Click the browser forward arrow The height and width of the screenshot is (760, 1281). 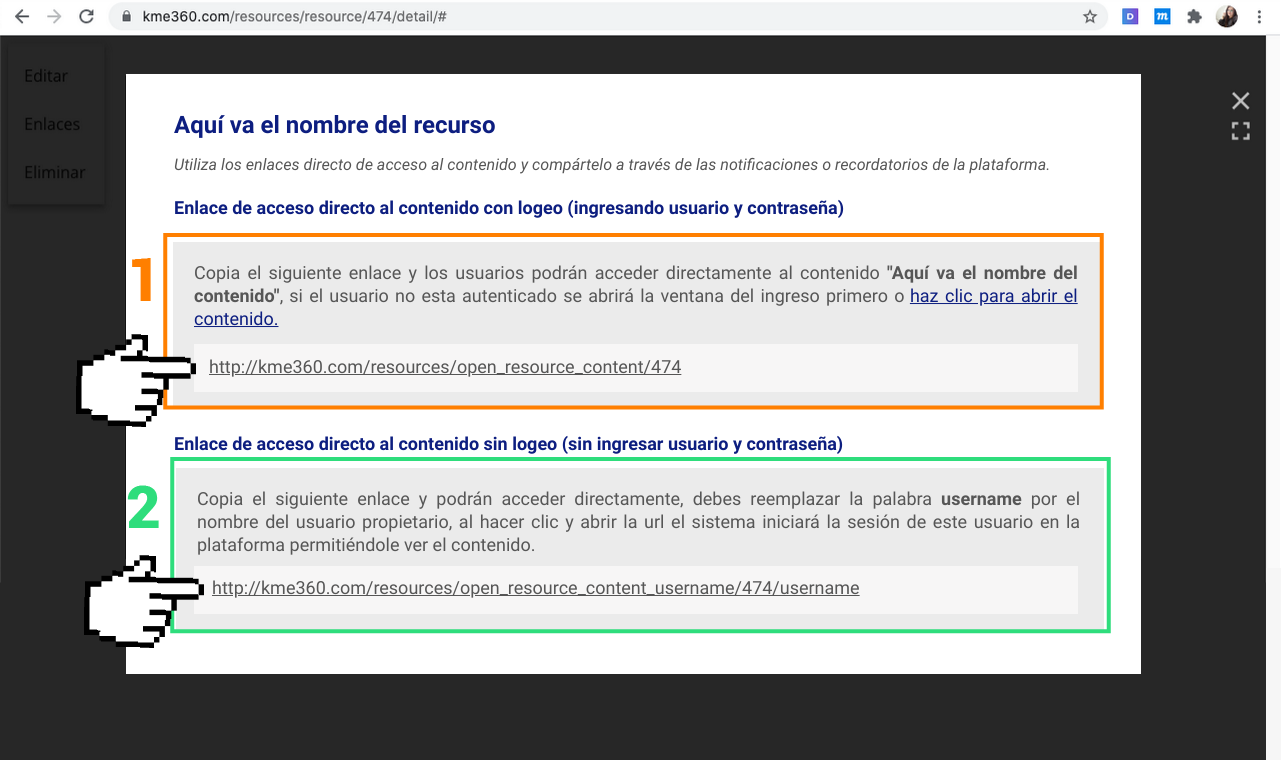(54, 17)
